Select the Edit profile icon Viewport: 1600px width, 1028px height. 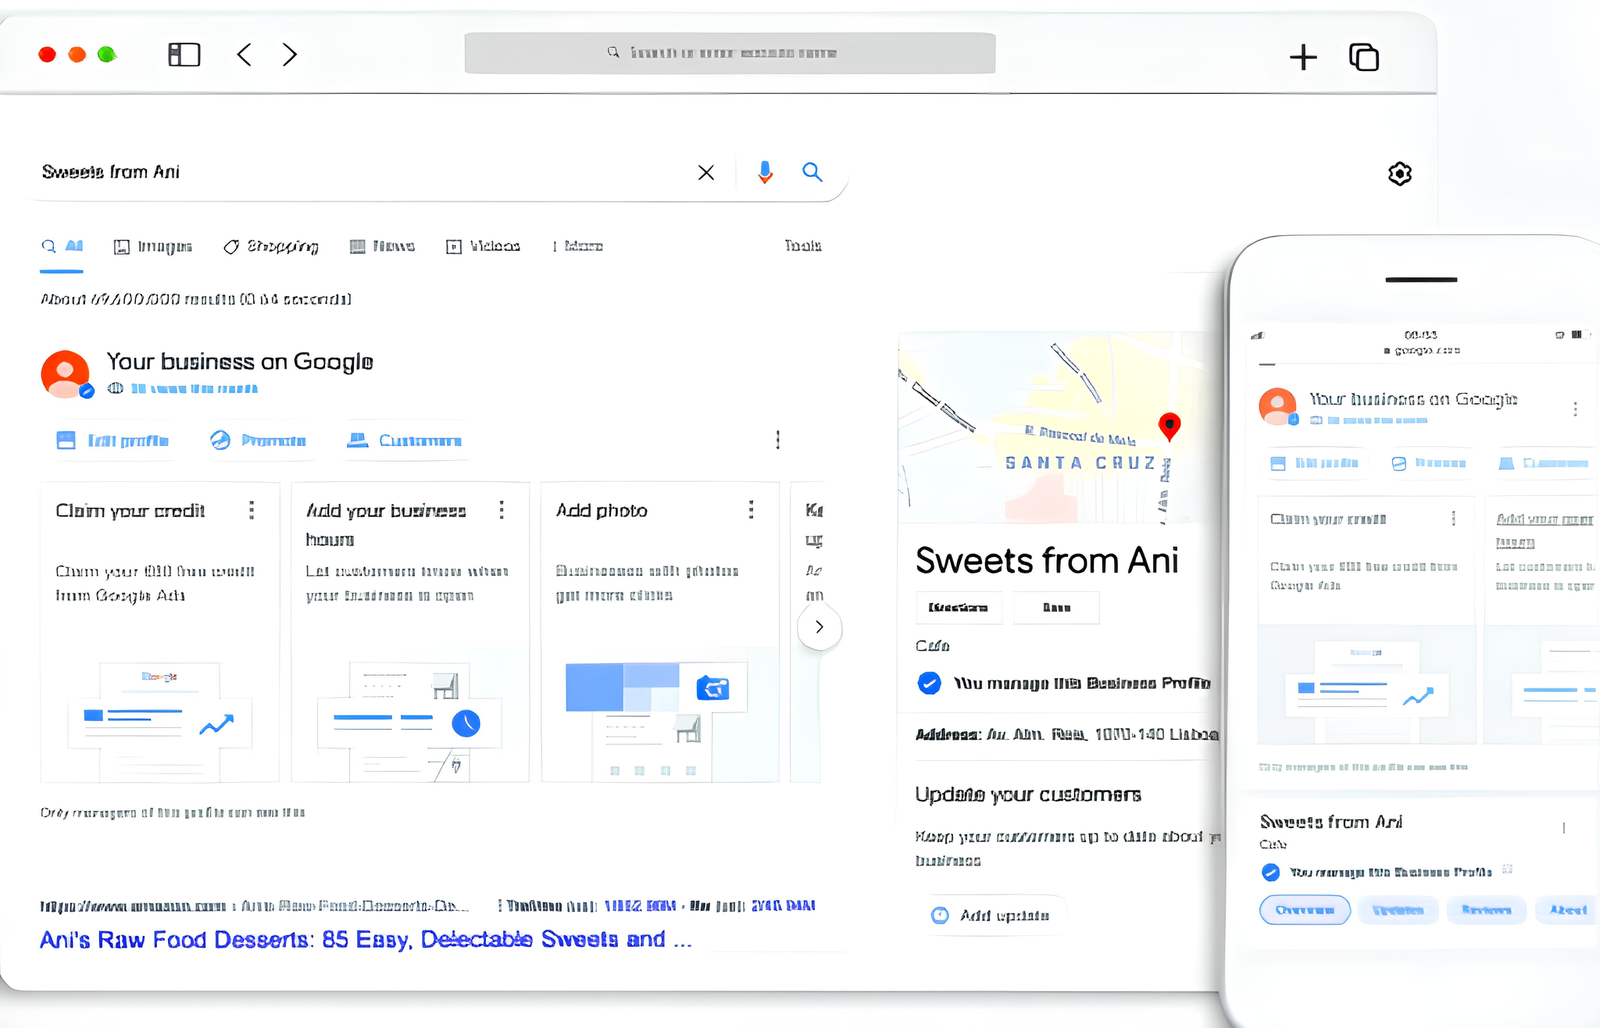[66, 440]
